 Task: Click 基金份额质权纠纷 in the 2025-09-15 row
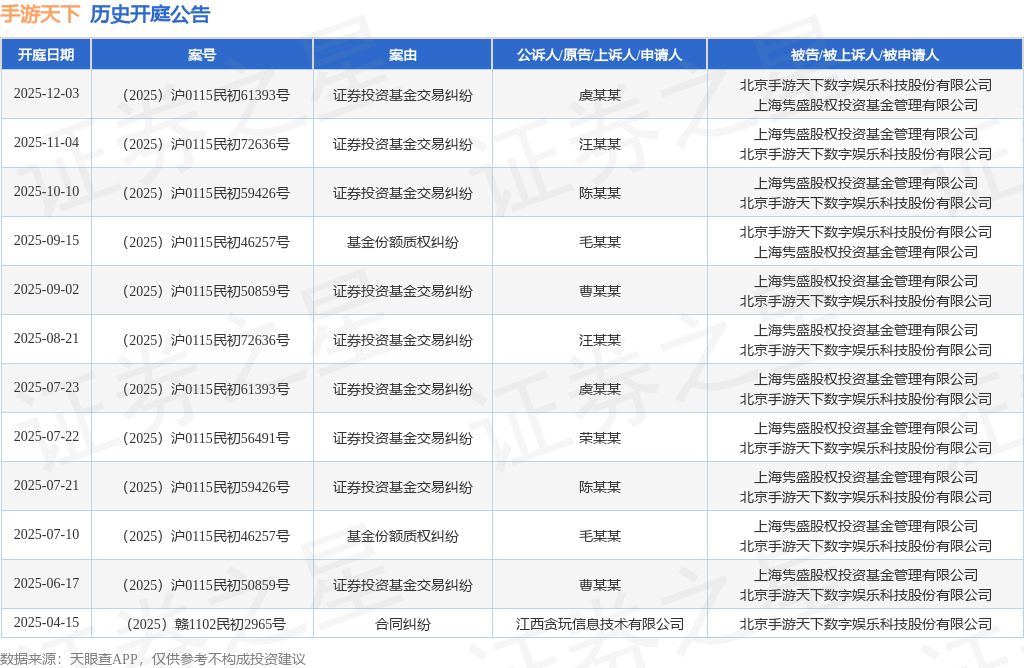403,242
